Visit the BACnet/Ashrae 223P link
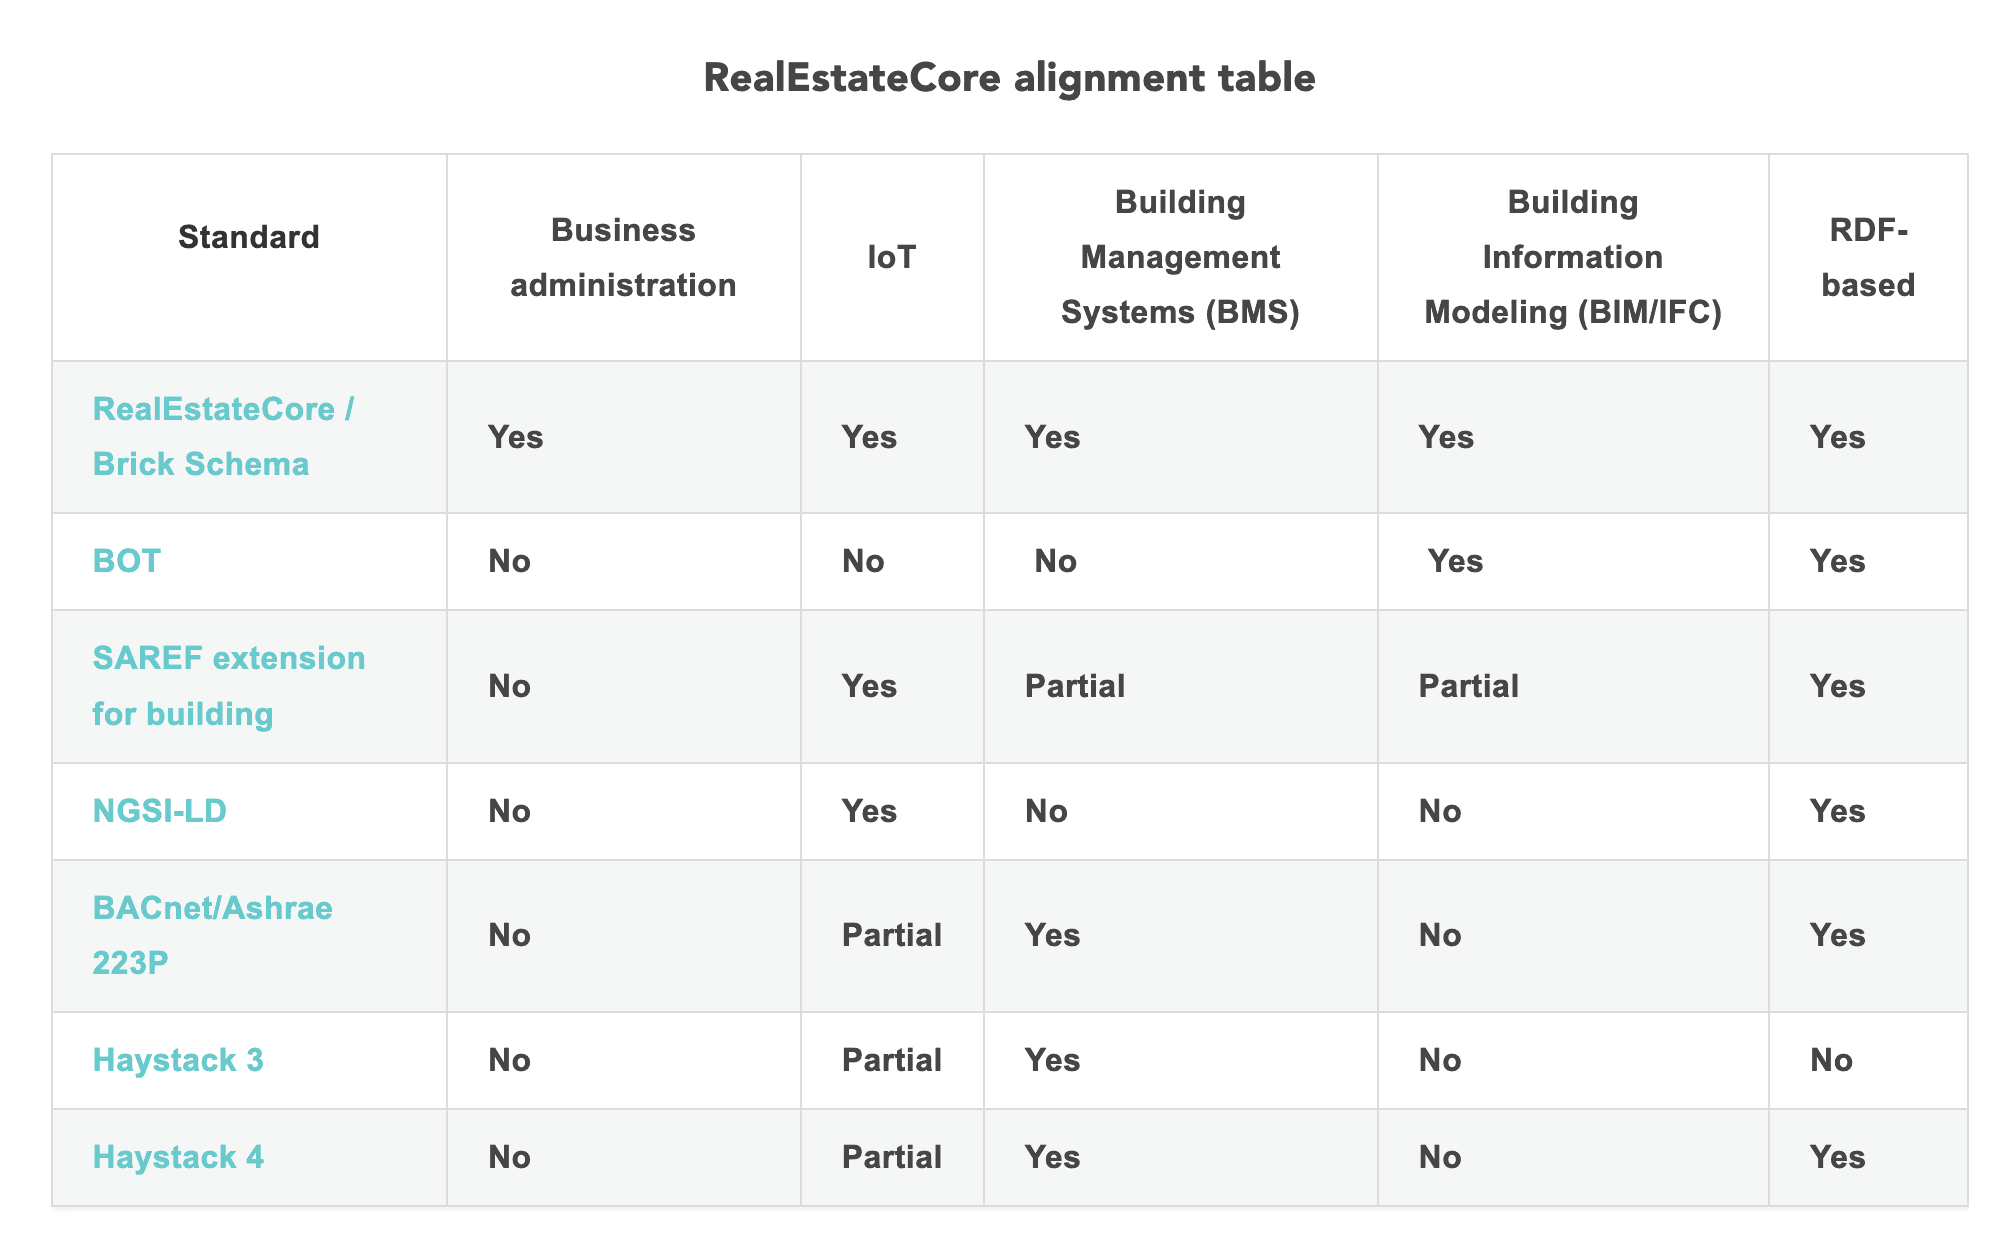This screenshot has width=2008, height=1256. coord(212,935)
